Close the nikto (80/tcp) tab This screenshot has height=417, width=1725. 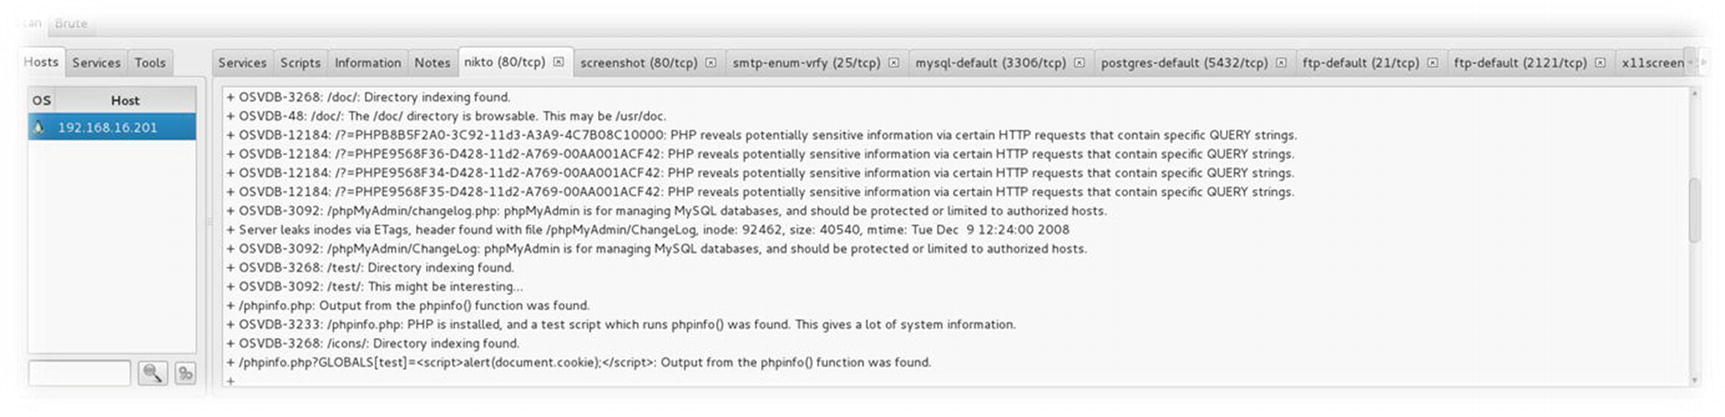tap(558, 62)
